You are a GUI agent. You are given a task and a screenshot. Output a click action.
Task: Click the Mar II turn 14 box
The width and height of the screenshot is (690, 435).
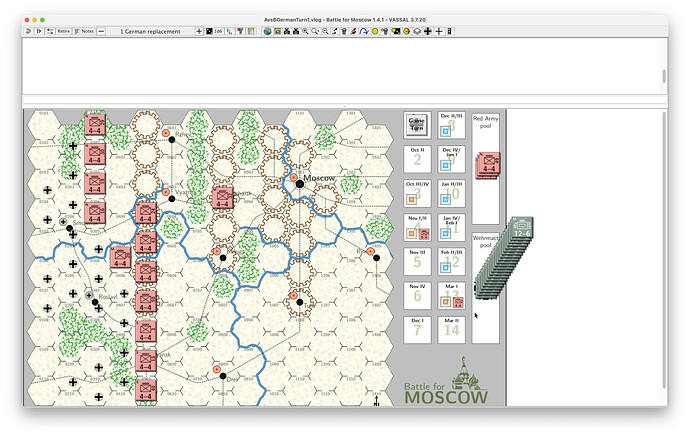pyautogui.click(x=452, y=329)
